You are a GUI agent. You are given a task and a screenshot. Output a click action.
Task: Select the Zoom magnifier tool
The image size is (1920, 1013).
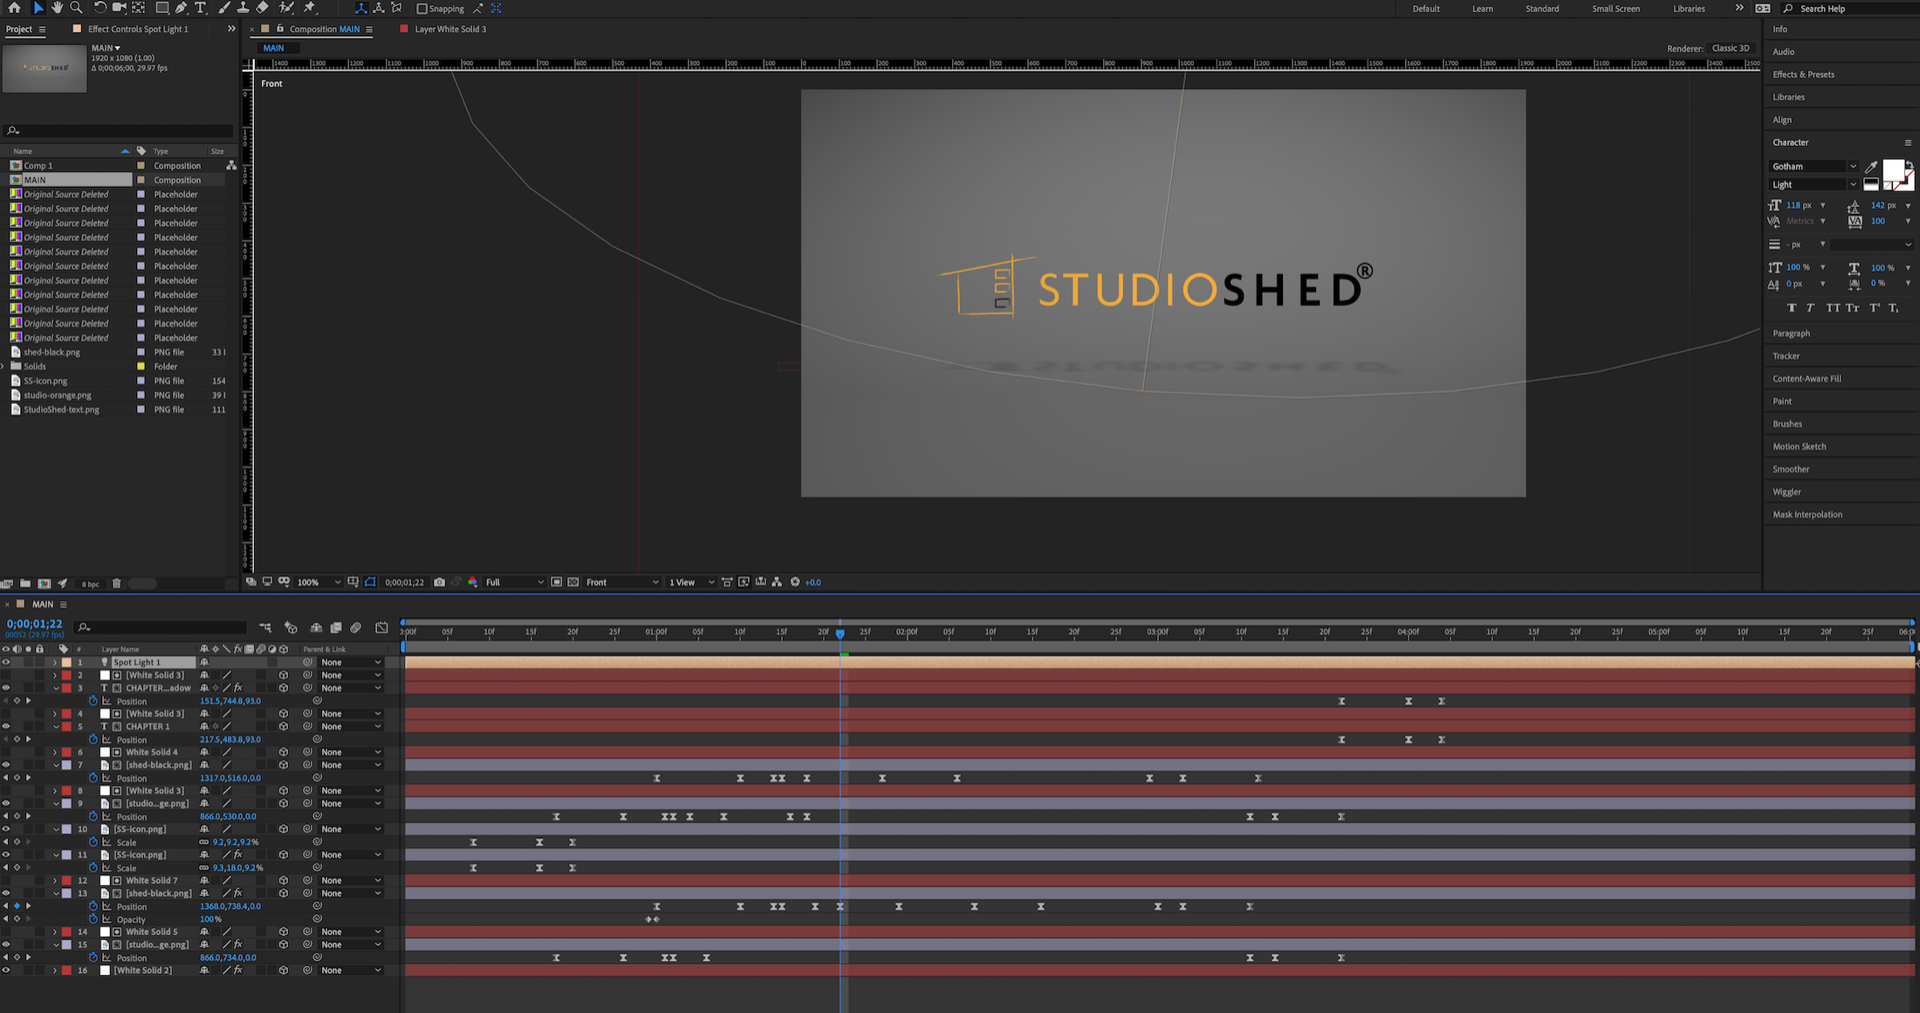(x=76, y=8)
